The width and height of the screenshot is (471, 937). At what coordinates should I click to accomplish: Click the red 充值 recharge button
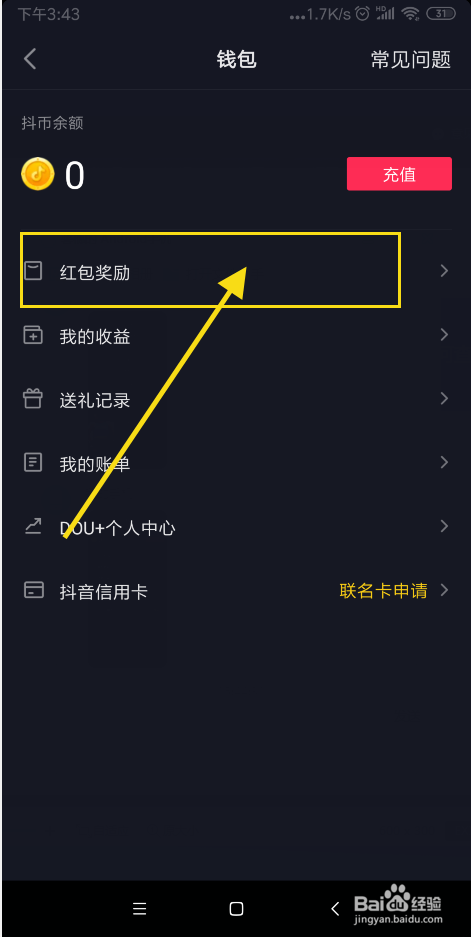399,174
